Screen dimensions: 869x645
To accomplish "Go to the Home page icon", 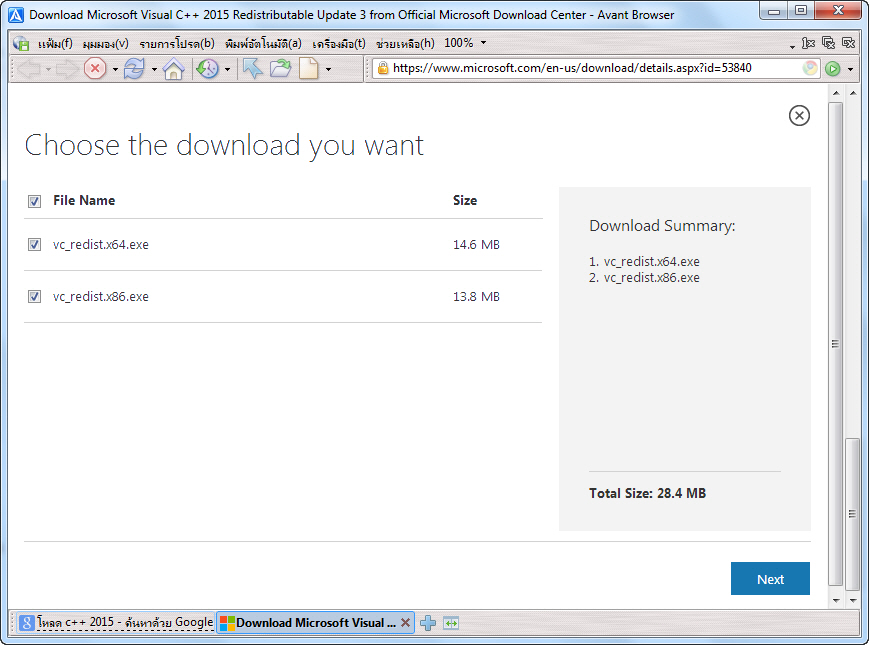I will (173, 69).
